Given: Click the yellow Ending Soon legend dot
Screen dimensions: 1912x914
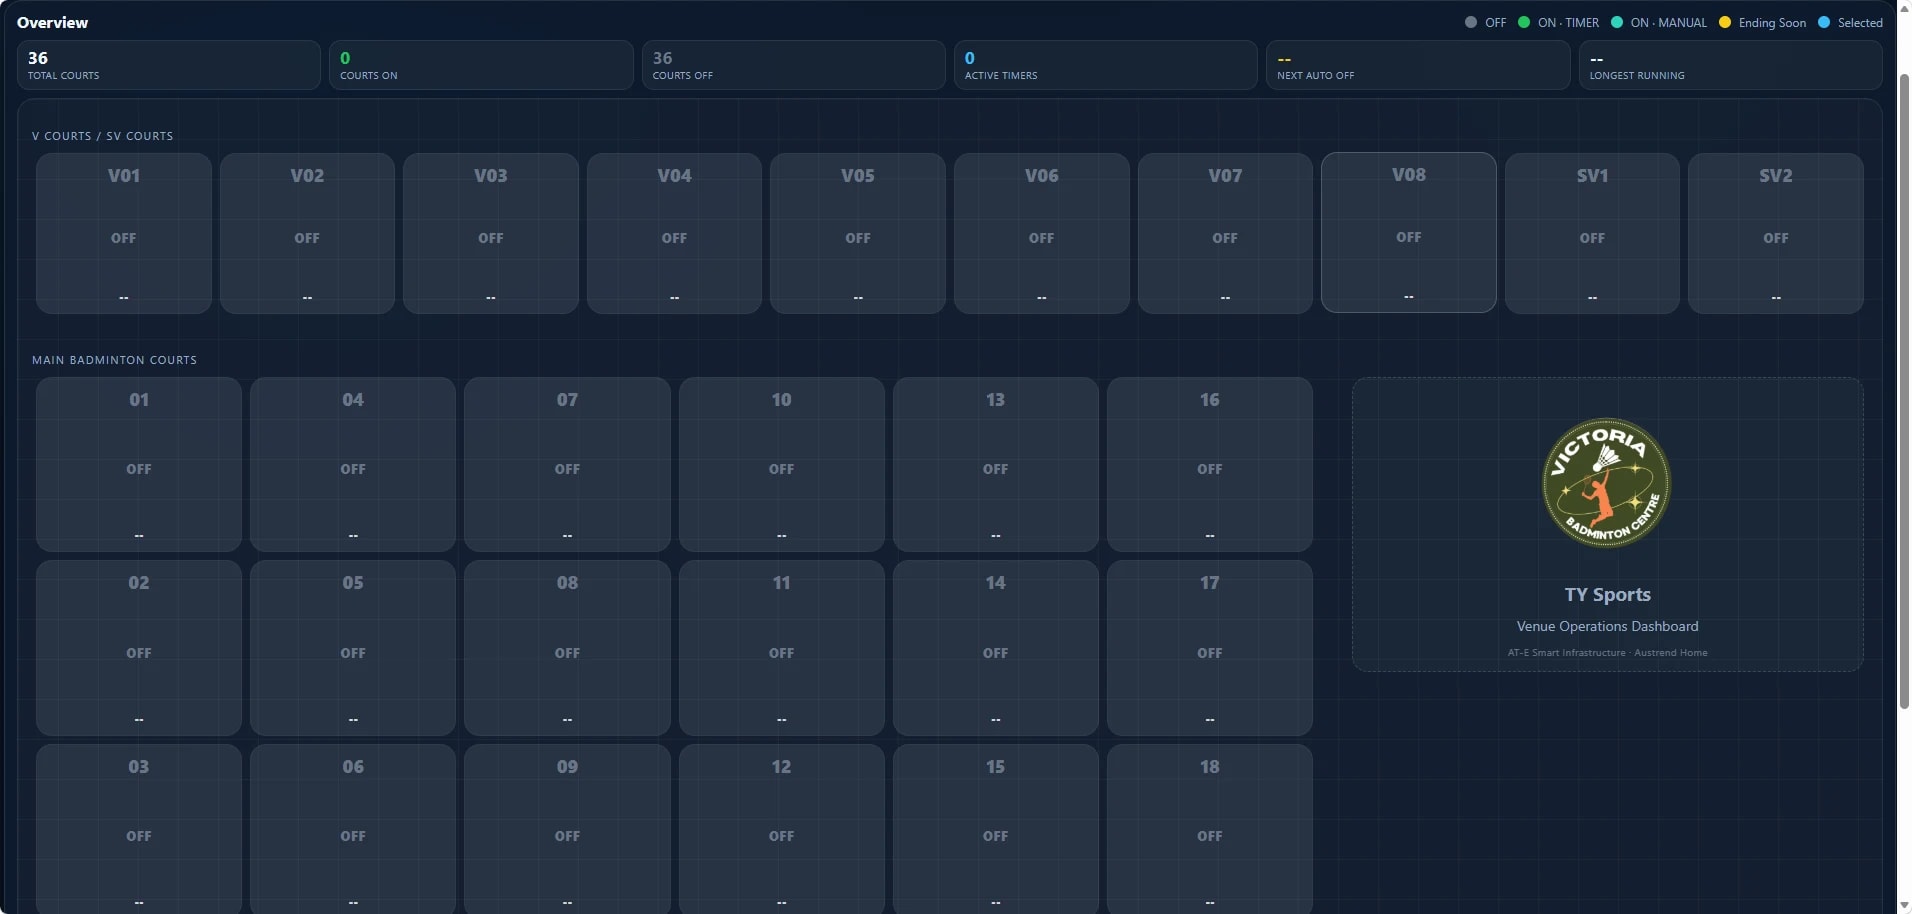Looking at the screenshot, I should pyautogui.click(x=1724, y=22).
